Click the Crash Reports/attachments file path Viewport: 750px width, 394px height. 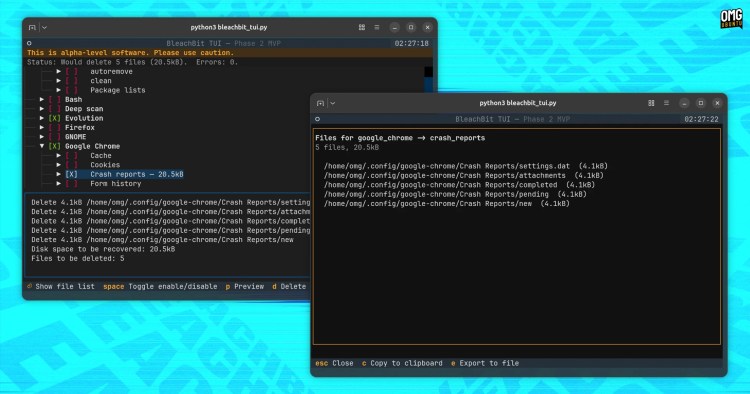[x=463, y=175]
